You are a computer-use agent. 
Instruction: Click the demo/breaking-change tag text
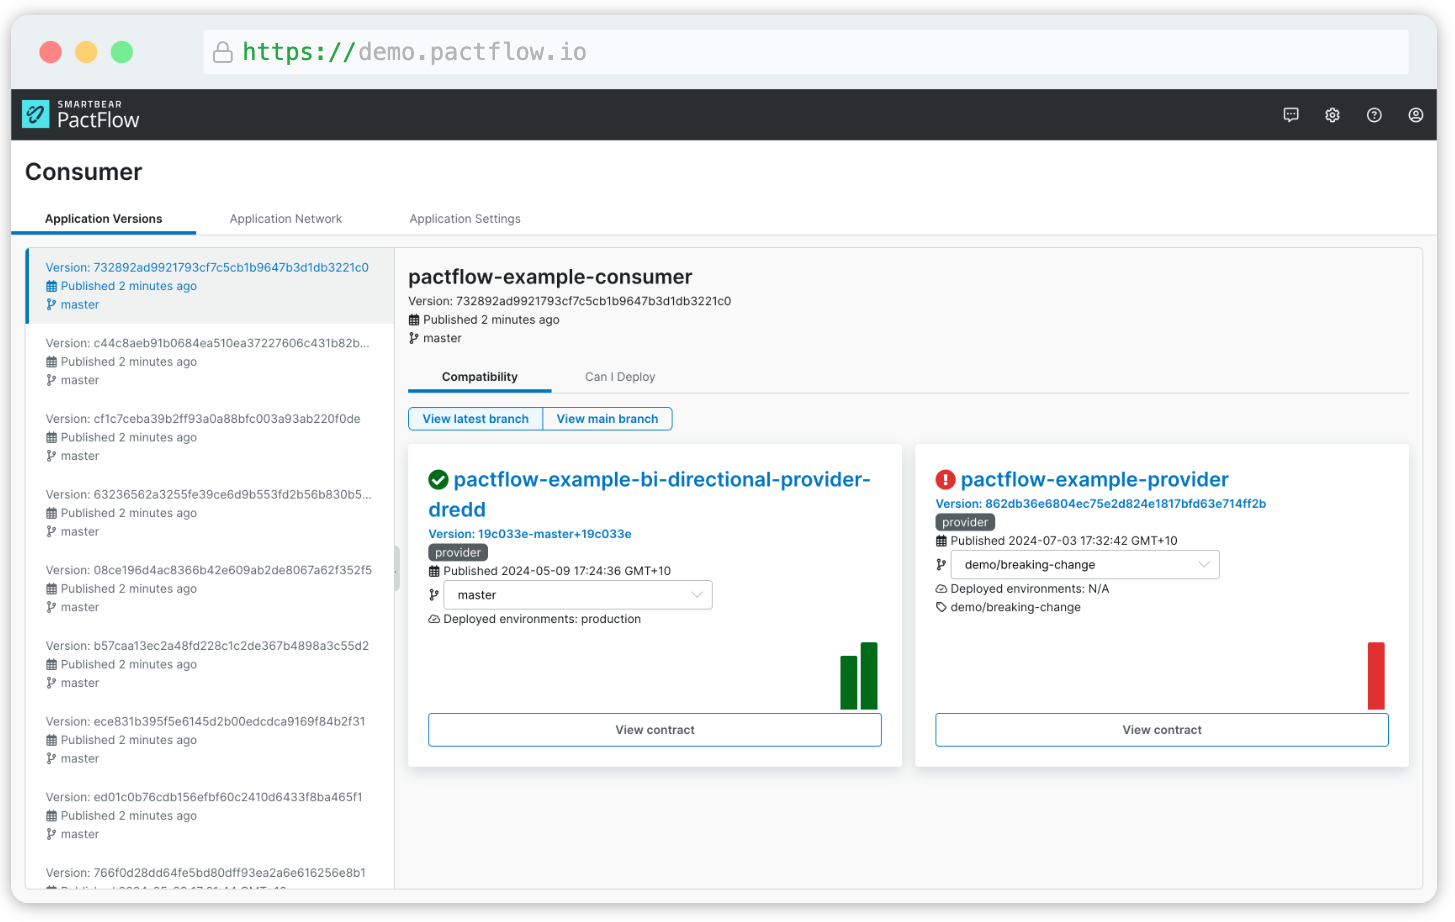(1016, 607)
